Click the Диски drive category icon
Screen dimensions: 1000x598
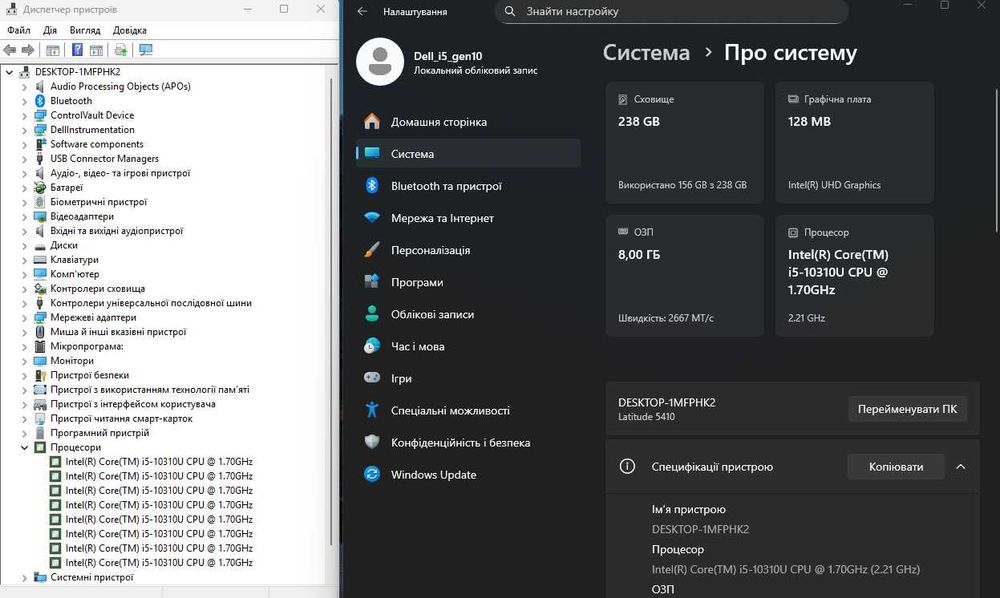pyautogui.click(x=40, y=245)
